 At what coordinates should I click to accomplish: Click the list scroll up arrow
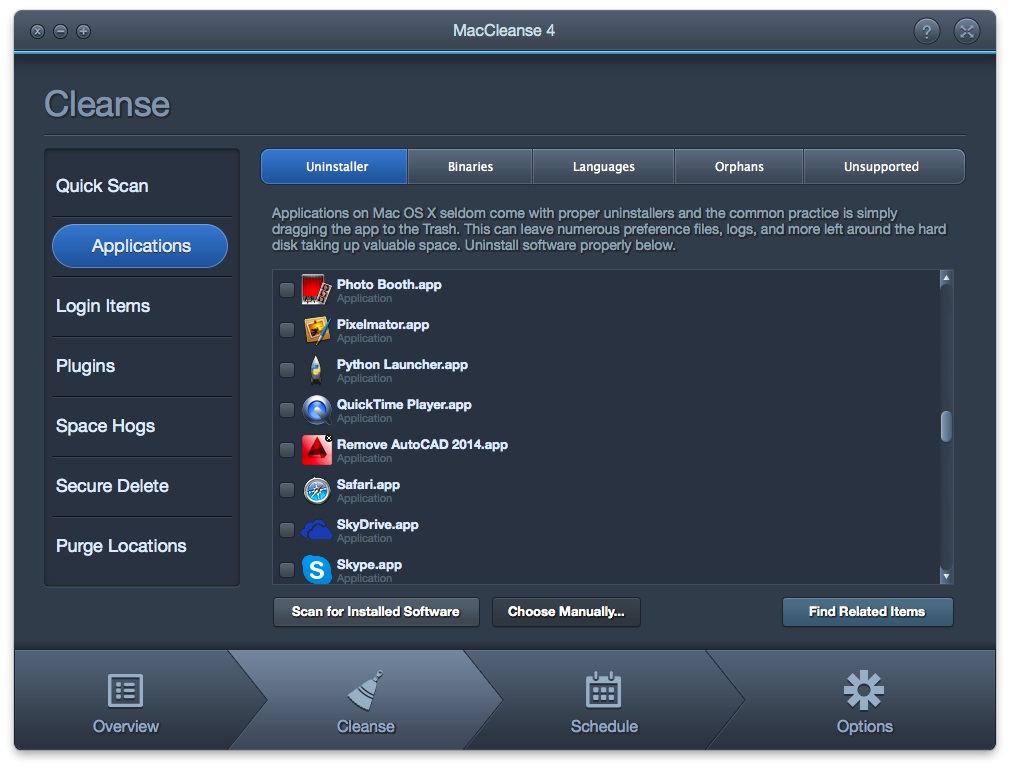click(946, 278)
